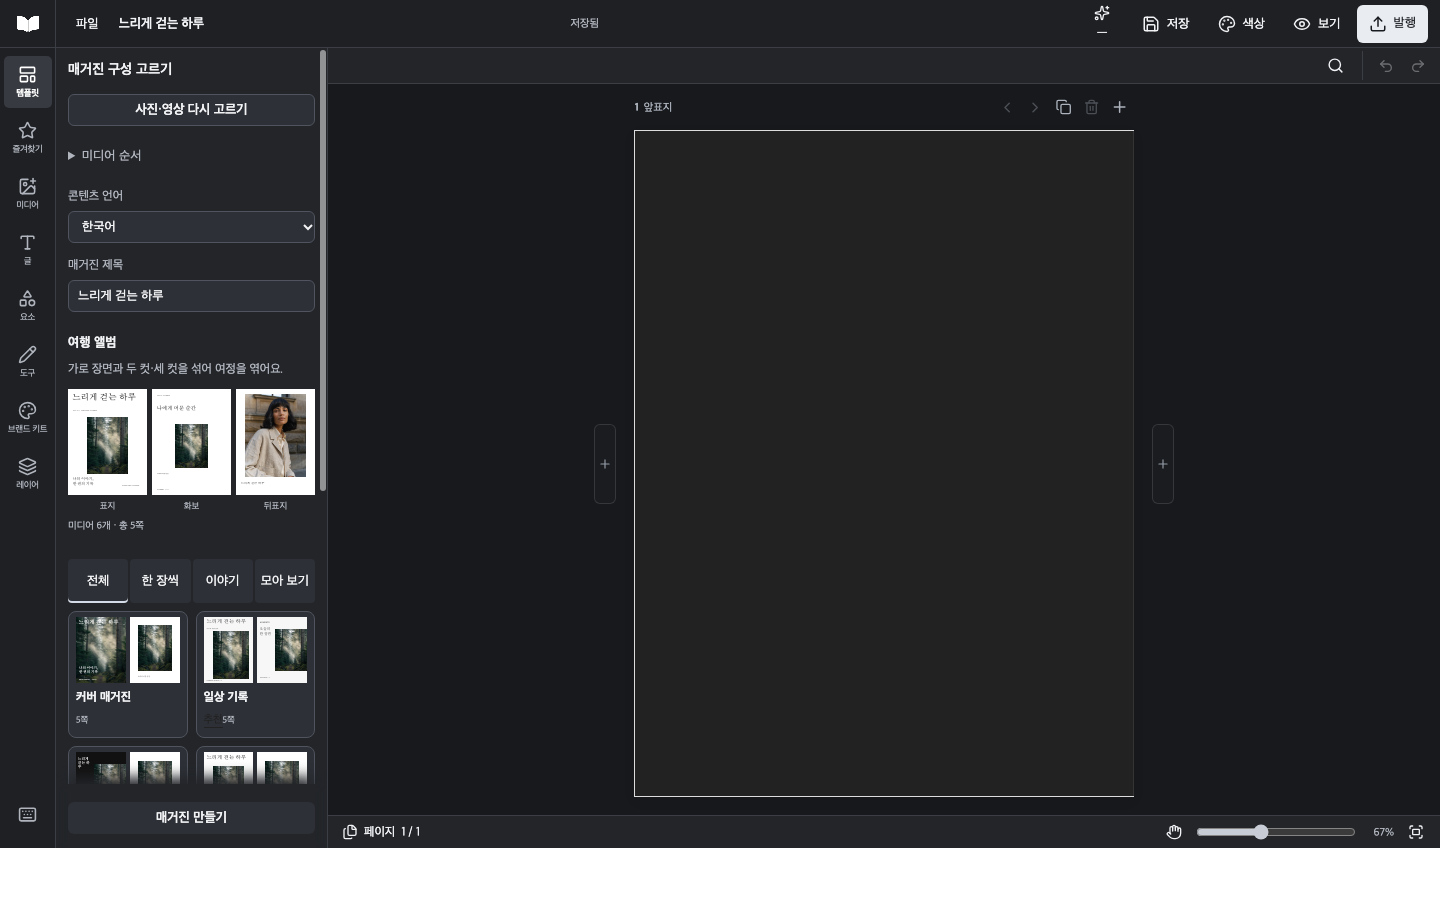Select the 한 장씩 tab
This screenshot has width=1440, height=913.
pos(160,581)
